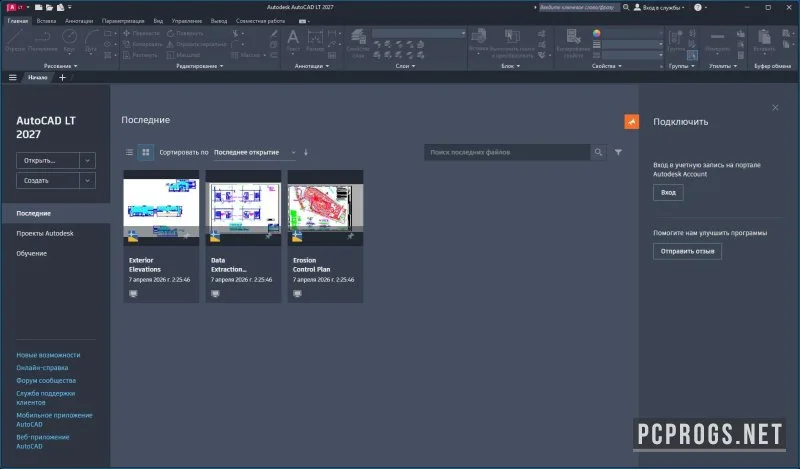Select the Текст text annotation tool
This screenshot has height=469, width=800.
coord(293,41)
